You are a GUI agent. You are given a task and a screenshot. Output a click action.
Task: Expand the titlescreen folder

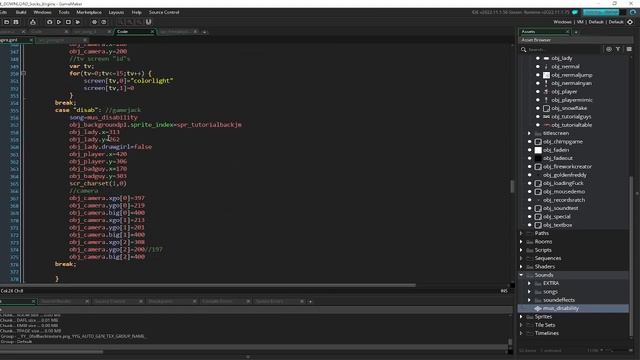529,133
